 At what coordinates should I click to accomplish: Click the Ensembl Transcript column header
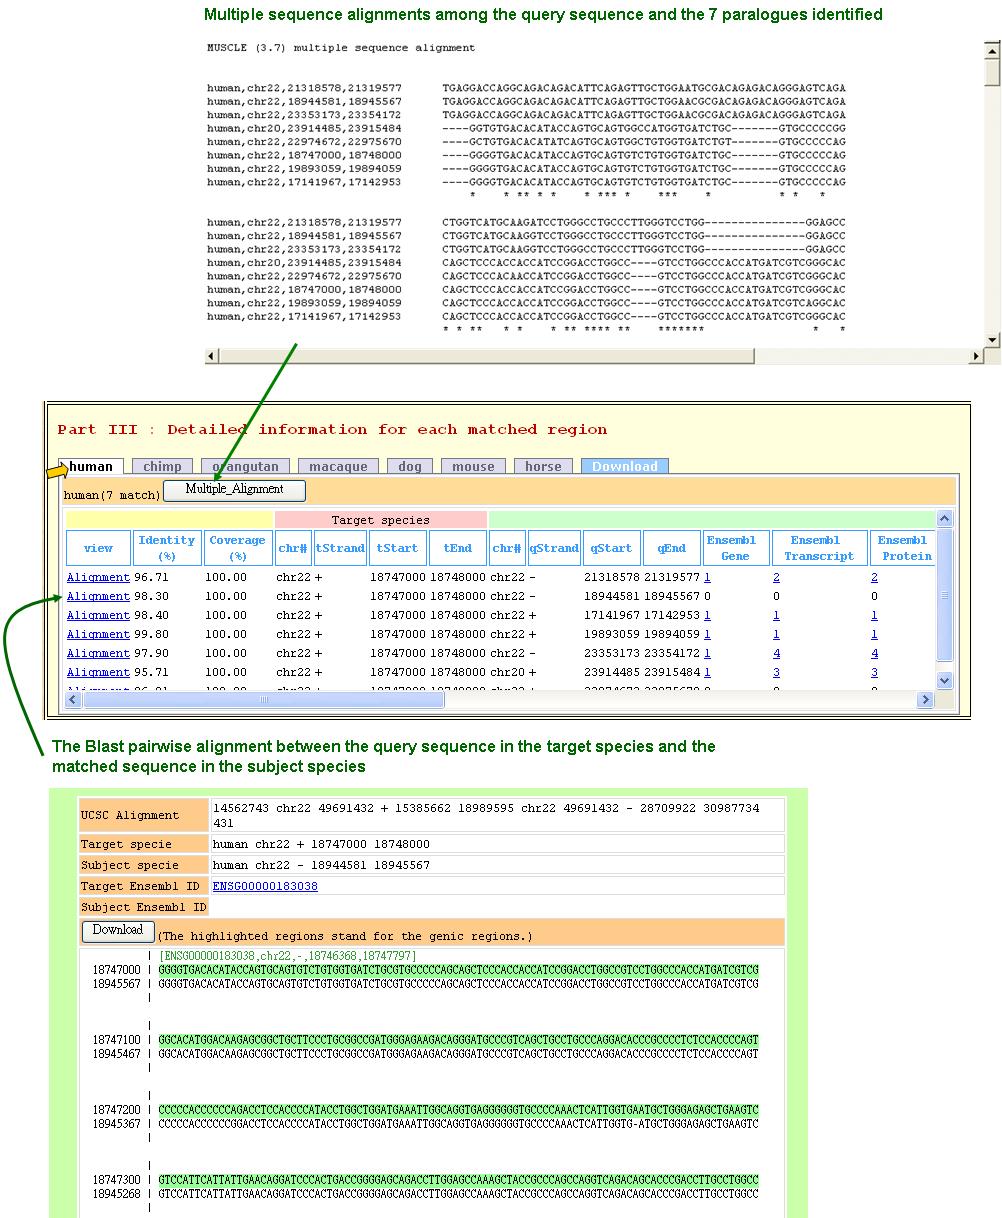(x=819, y=548)
